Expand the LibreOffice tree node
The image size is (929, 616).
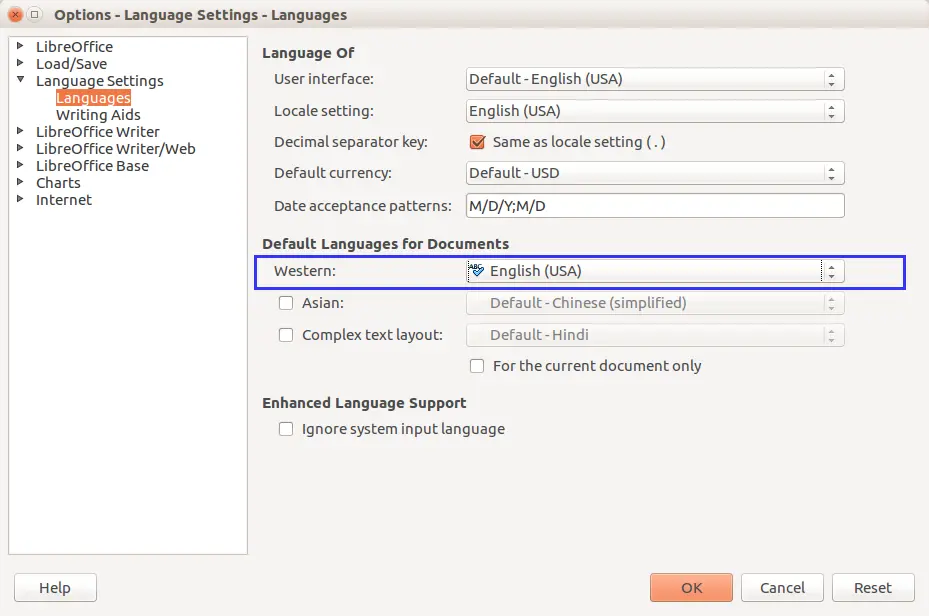pyautogui.click(x=20, y=46)
